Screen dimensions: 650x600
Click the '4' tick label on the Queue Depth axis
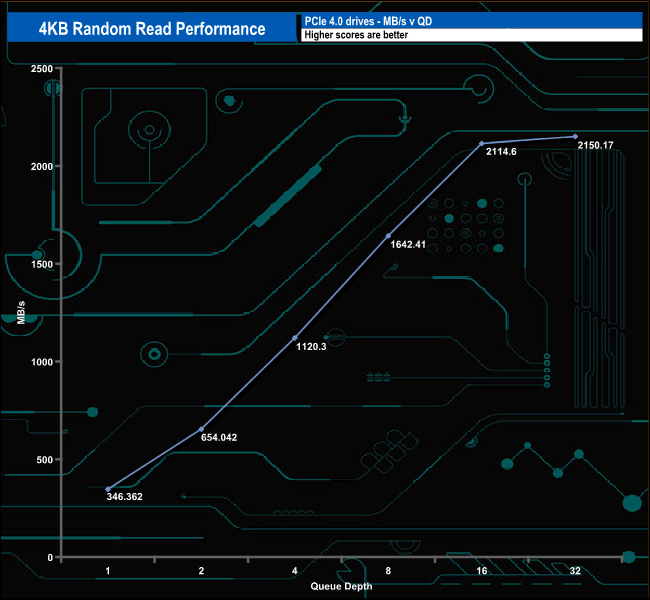coord(295,570)
